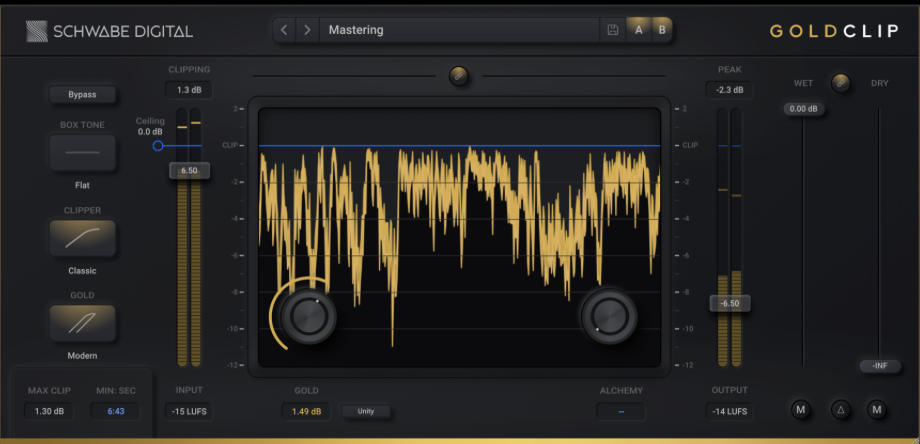Go to the next preset with the right chevron

click(x=307, y=30)
